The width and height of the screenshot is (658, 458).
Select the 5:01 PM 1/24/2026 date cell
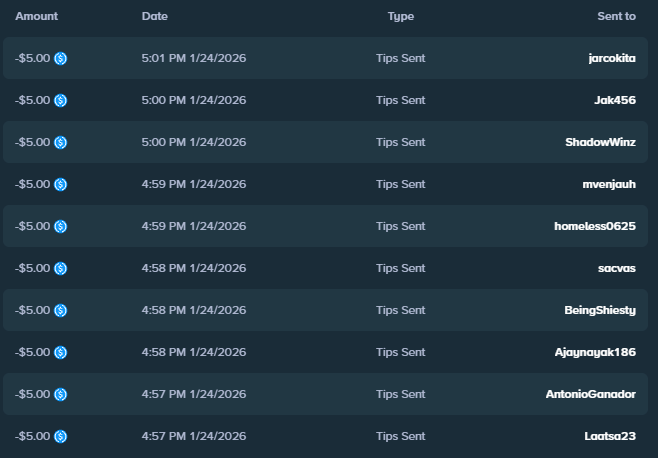pyautogui.click(x=194, y=58)
